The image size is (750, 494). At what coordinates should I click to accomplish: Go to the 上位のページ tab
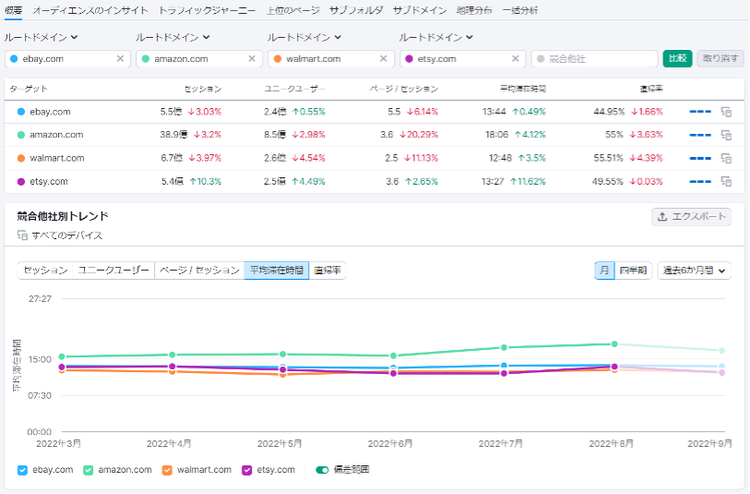tap(293, 10)
